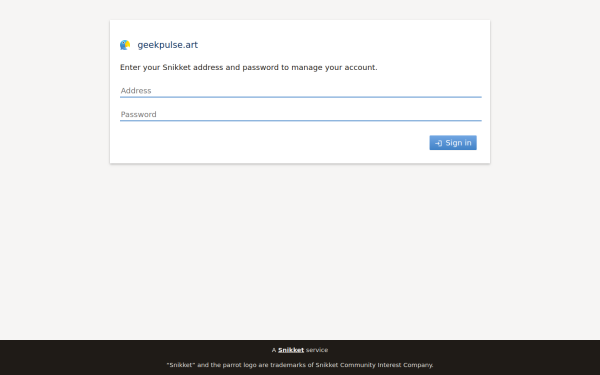The image size is (600, 375).
Task: Click the word "account" in instructions
Action: (x=360, y=67)
